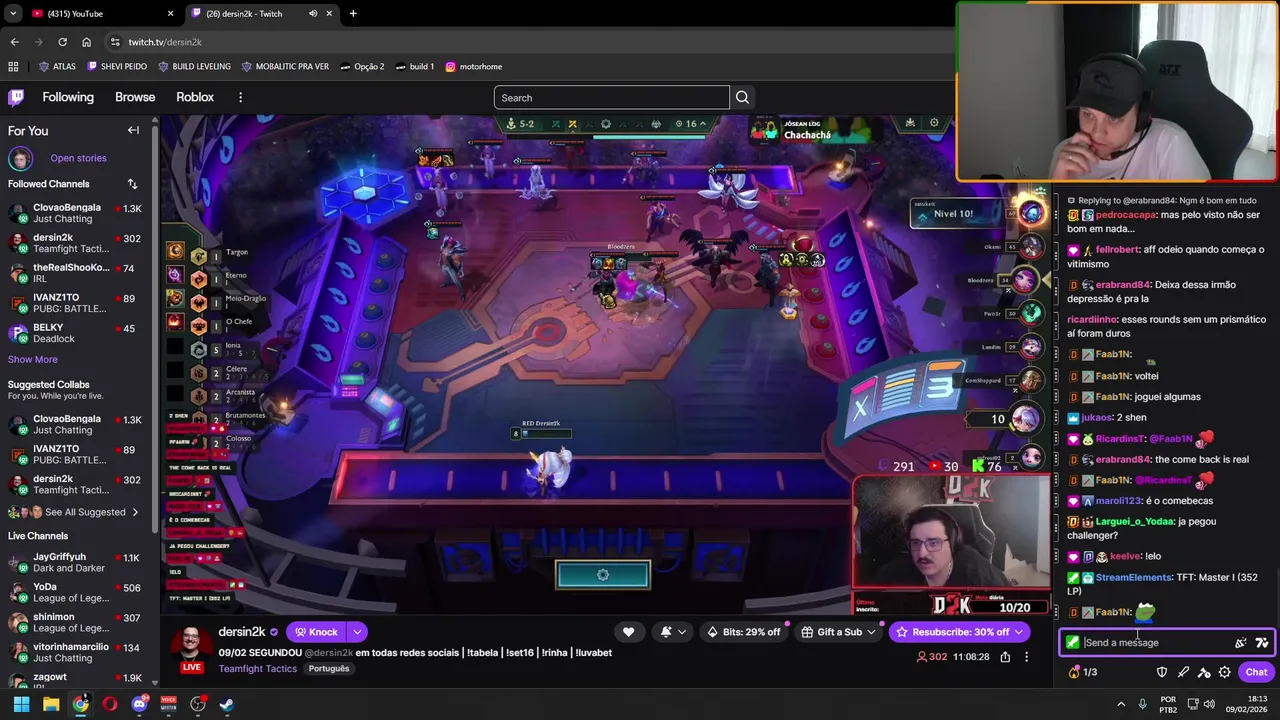The width and height of the screenshot is (1280, 720).
Task: Reload the current page
Action: pyautogui.click(x=62, y=42)
